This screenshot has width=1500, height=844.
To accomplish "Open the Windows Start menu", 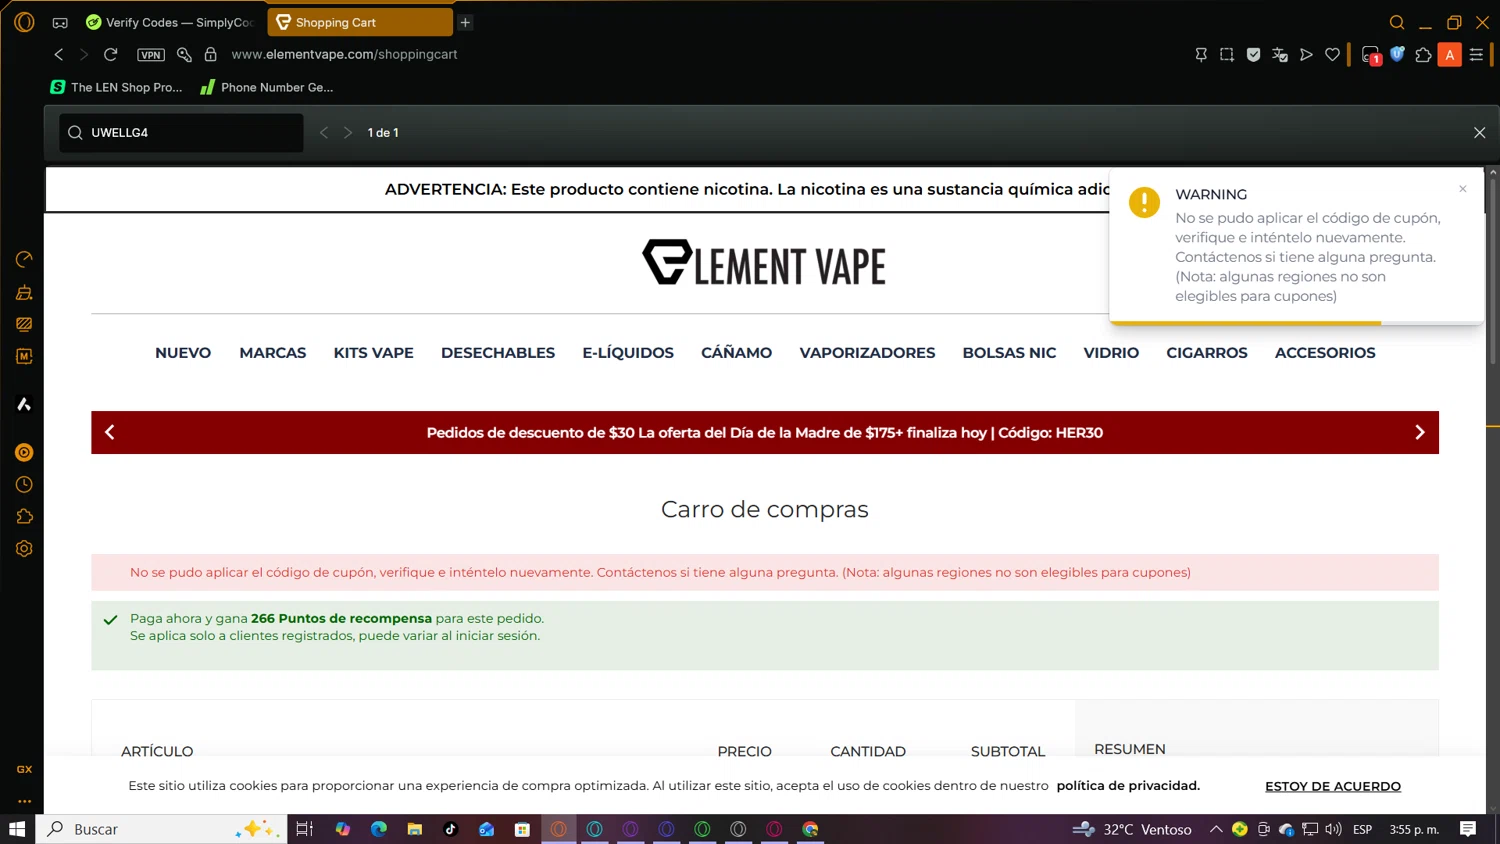I will (17, 829).
